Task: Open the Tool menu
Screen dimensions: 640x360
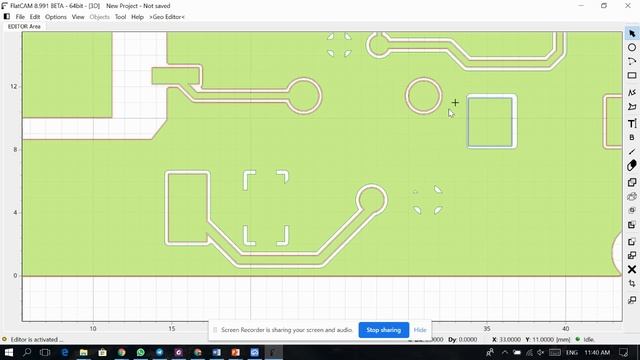Action: click(120, 17)
